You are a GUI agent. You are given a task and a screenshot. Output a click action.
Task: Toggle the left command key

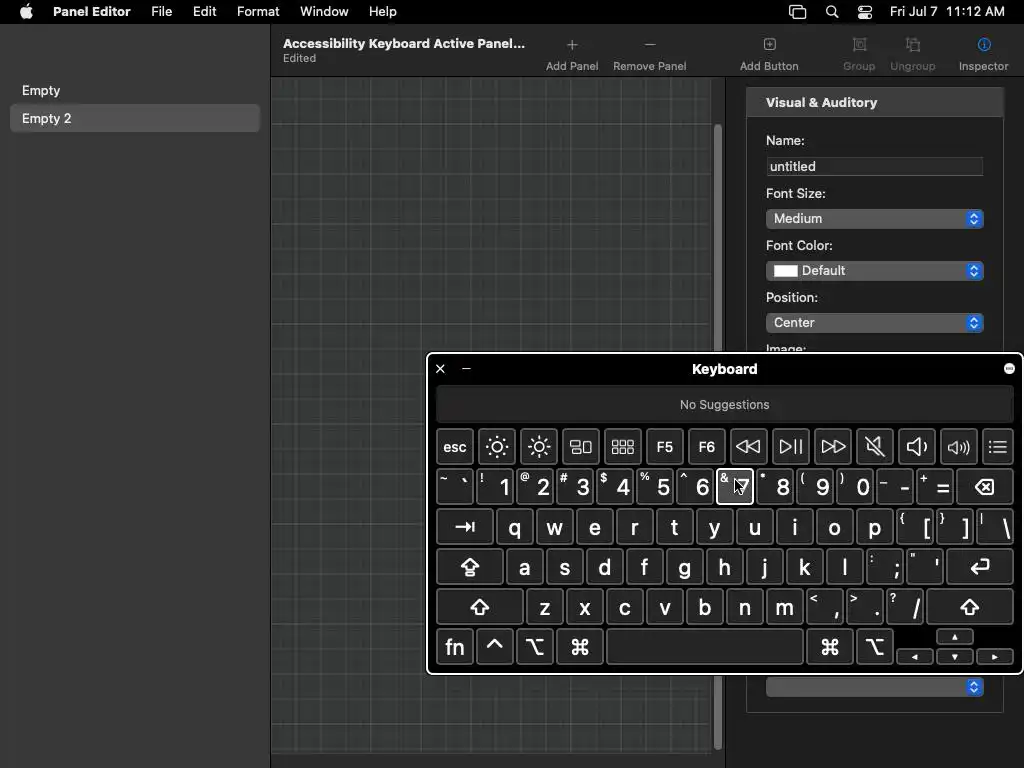point(580,647)
